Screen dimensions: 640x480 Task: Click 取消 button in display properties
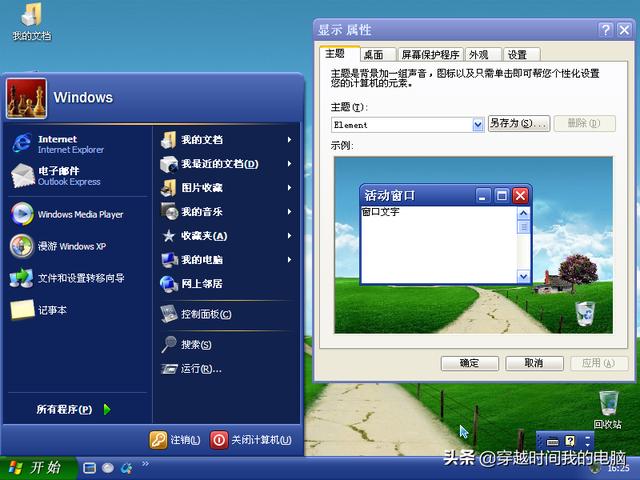coord(534,363)
